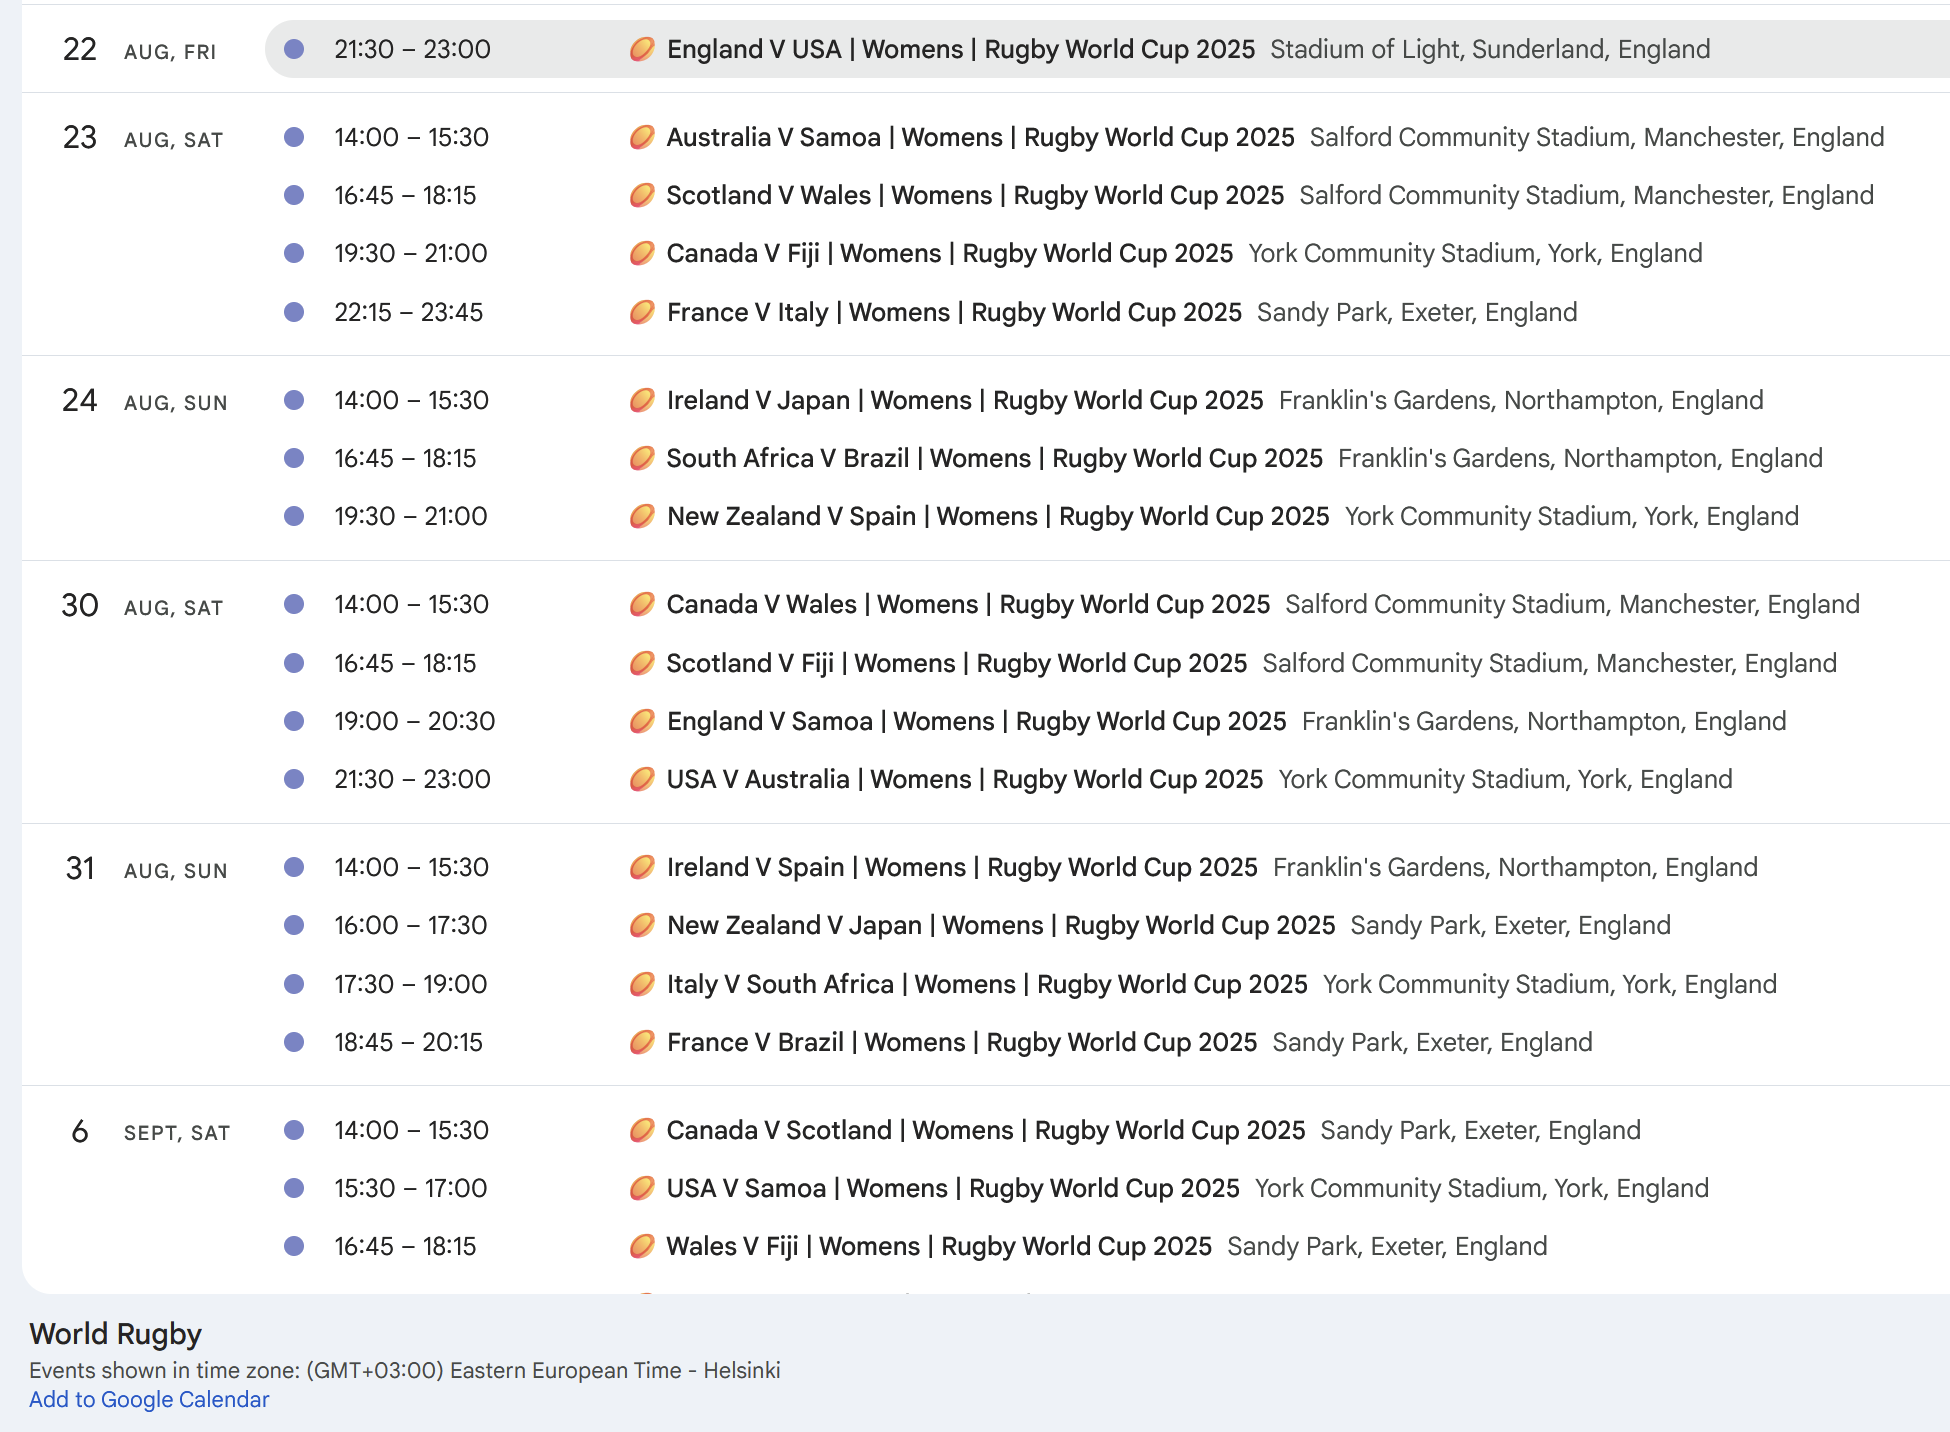This screenshot has width=1950, height=1432.
Task: Click rugby ball icon for Ireland V Japan
Action: pos(642,400)
